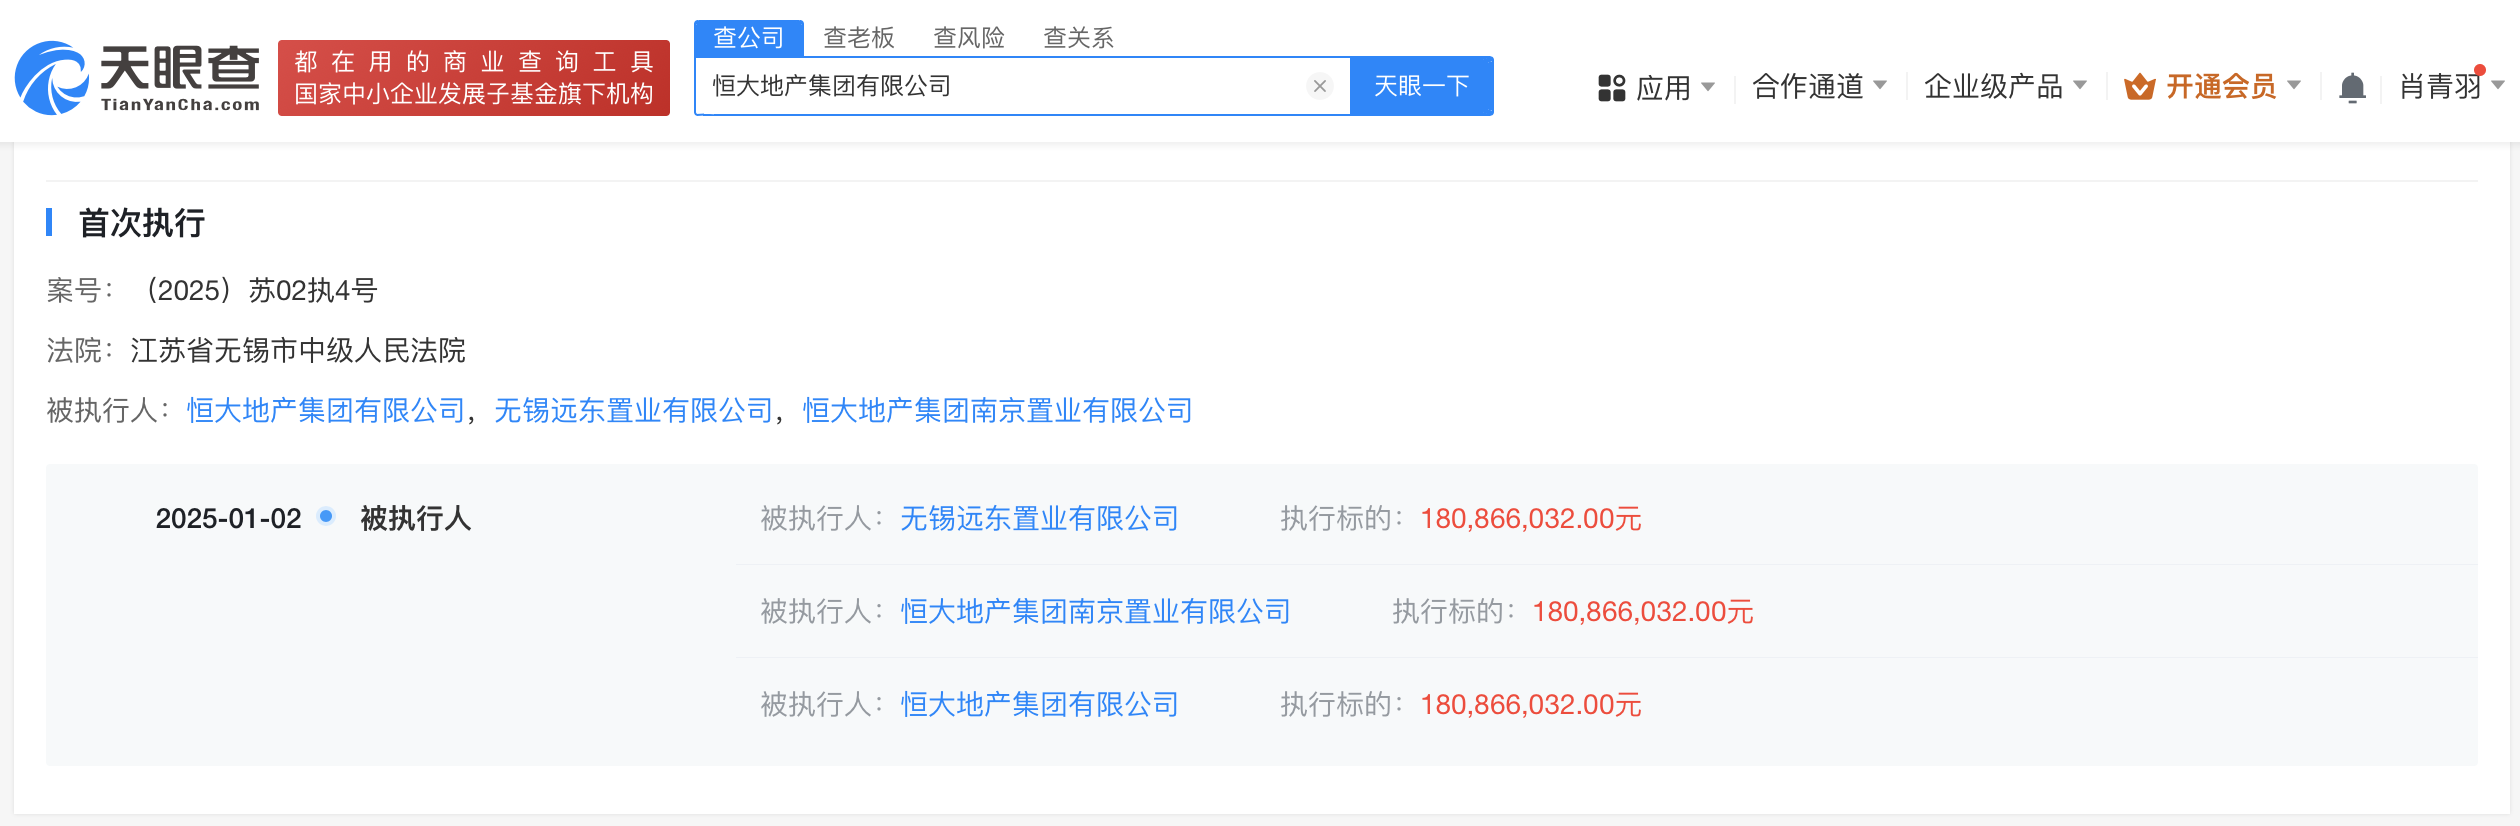This screenshot has width=2520, height=826.
Task: Select amount 180,866,032.00元 for 南京置业
Action: point(1643,611)
